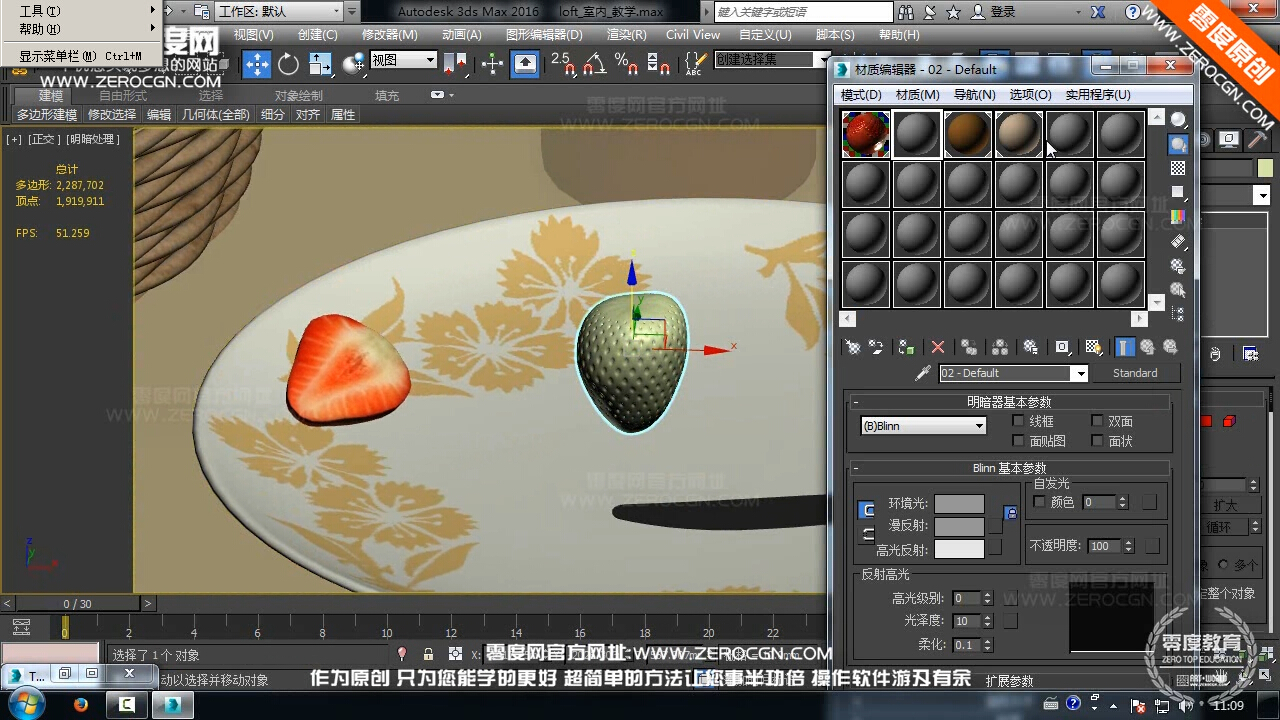This screenshot has height=720, width=1280.
Task: Toggle the selection lock icon in status bar
Action: [x=428, y=654]
